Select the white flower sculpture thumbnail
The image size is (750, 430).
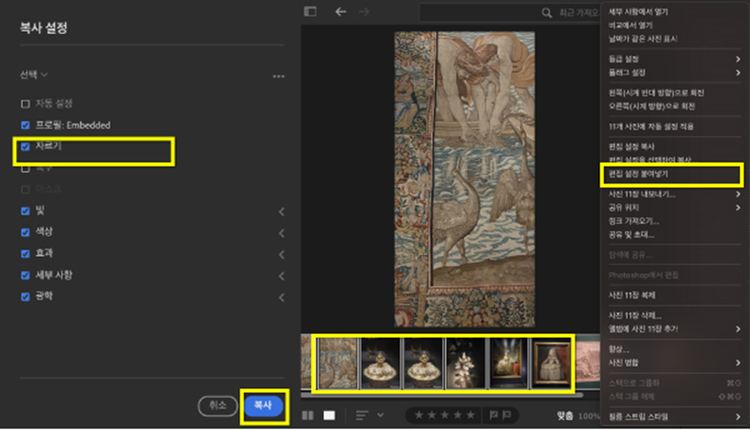[465, 363]
